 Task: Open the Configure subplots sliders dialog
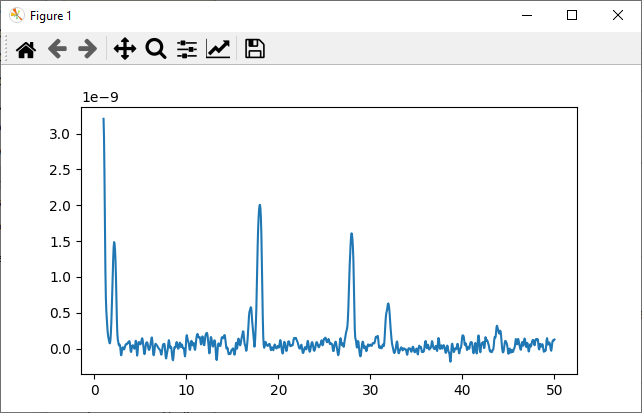pos(187,49)
